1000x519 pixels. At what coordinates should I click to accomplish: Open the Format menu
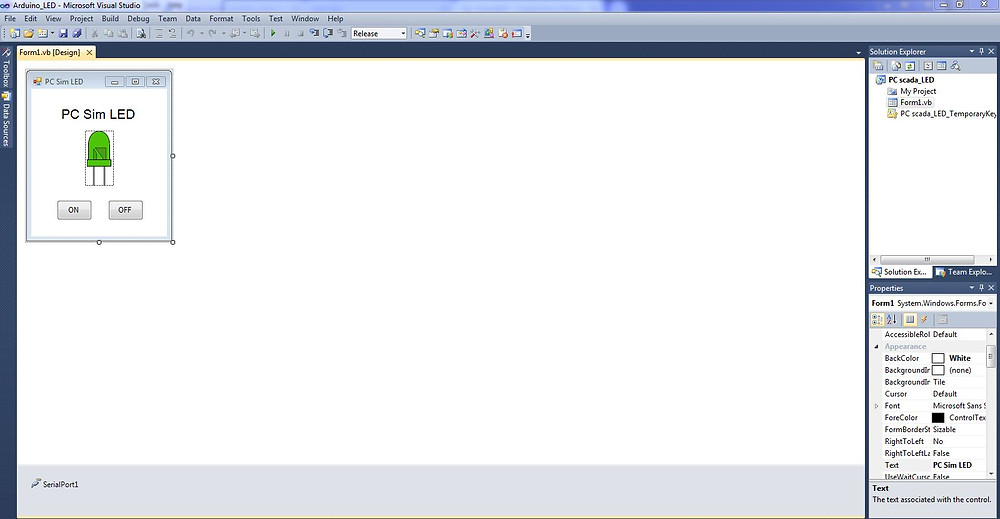pos(221,18)
